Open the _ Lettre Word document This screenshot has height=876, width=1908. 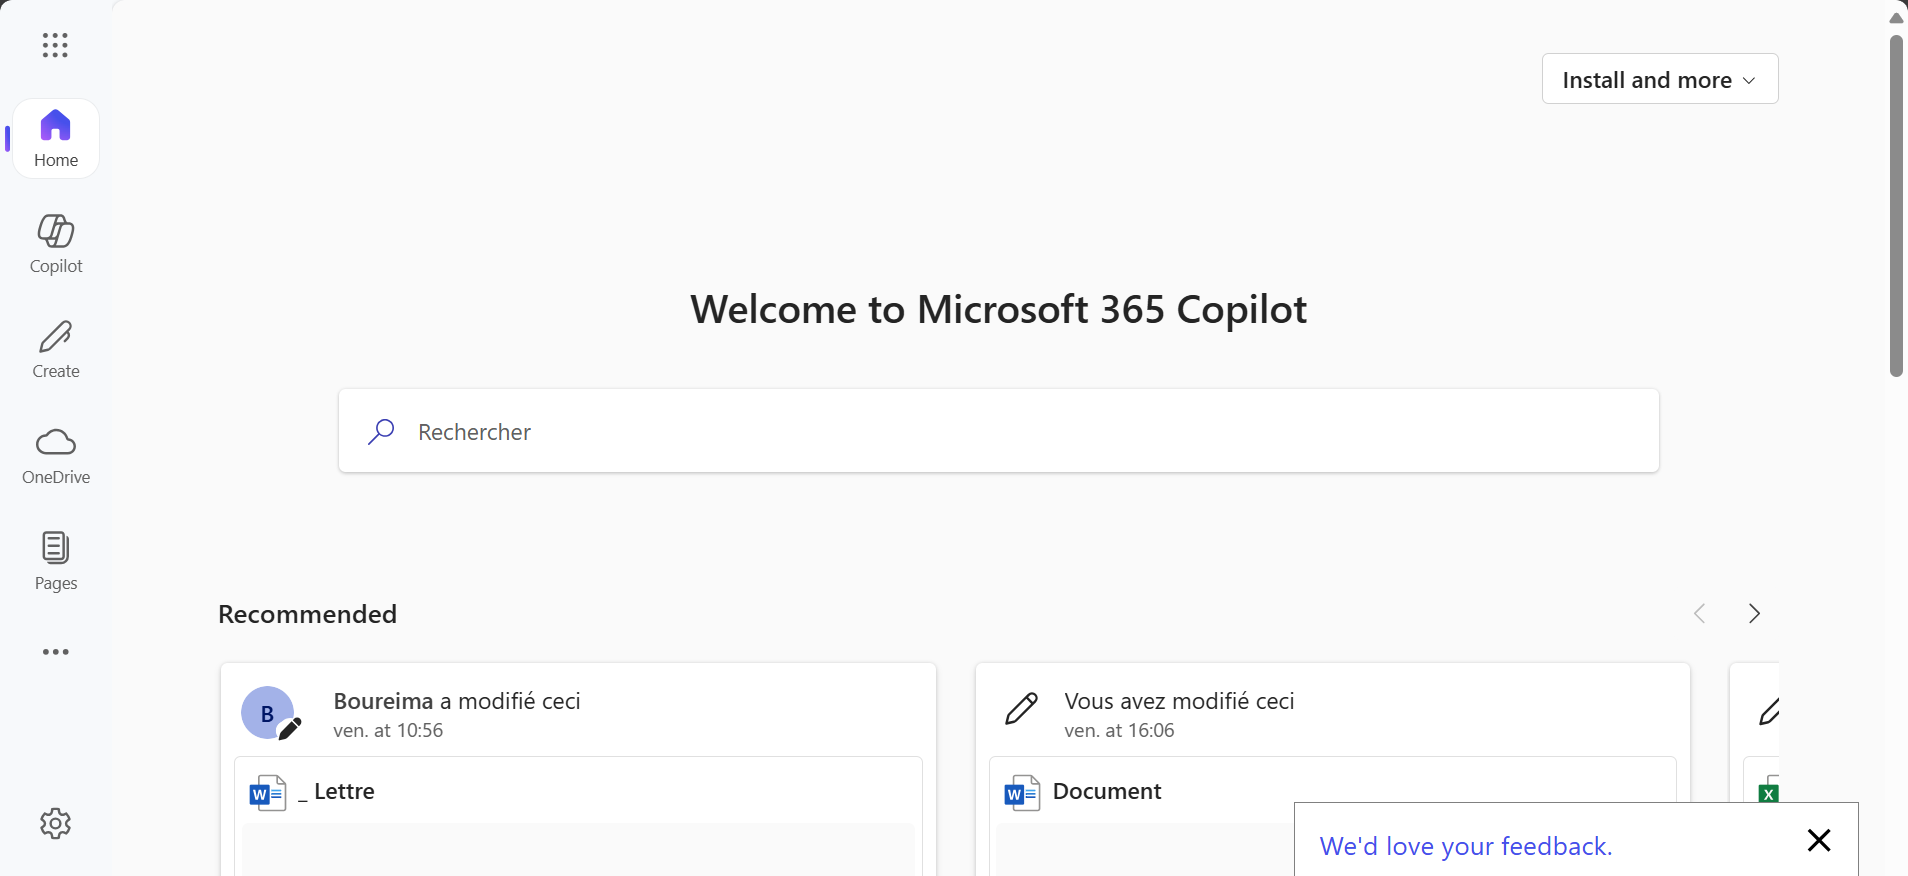pyautogui.click(x=344, y=792)
